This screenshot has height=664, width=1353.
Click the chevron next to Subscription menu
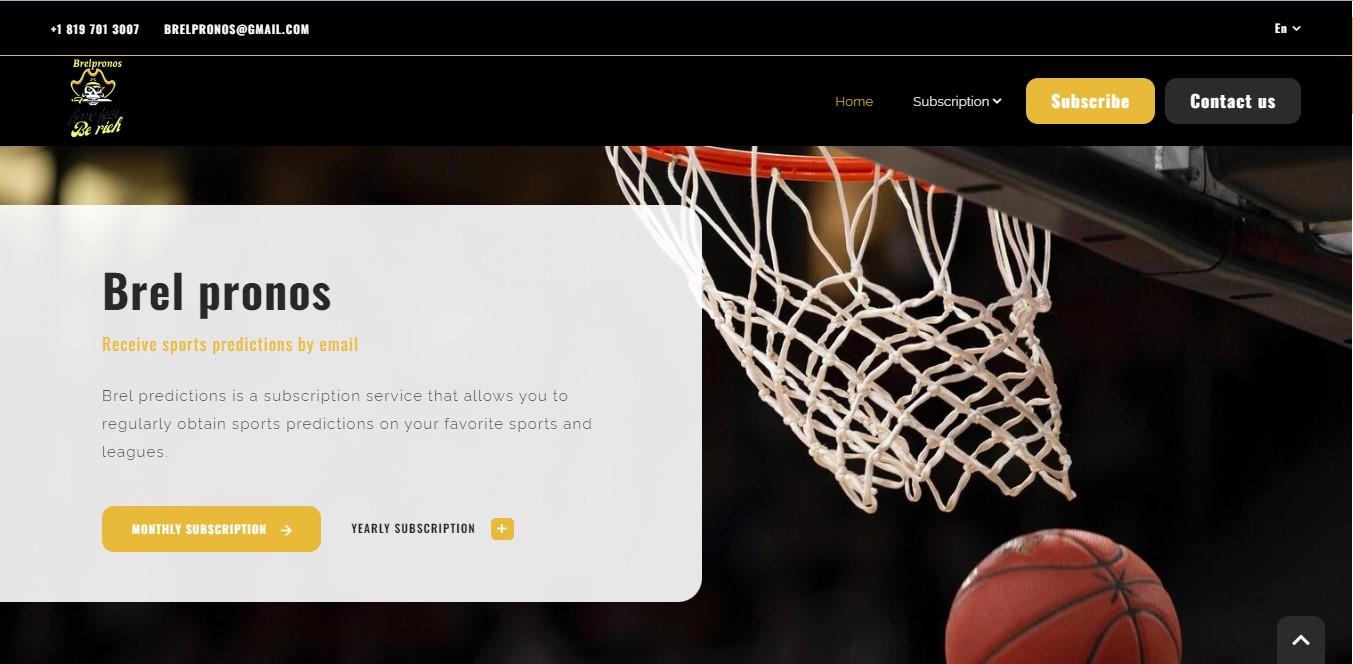[997, 101]
